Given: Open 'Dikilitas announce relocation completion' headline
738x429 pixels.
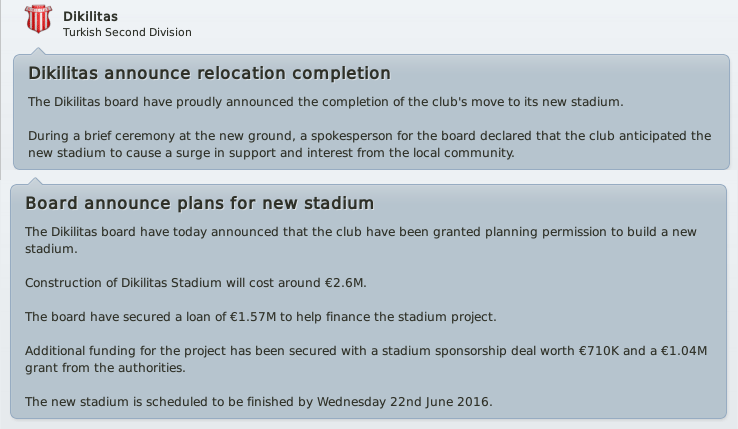Looking at the screenshot, I should (209, 73).
